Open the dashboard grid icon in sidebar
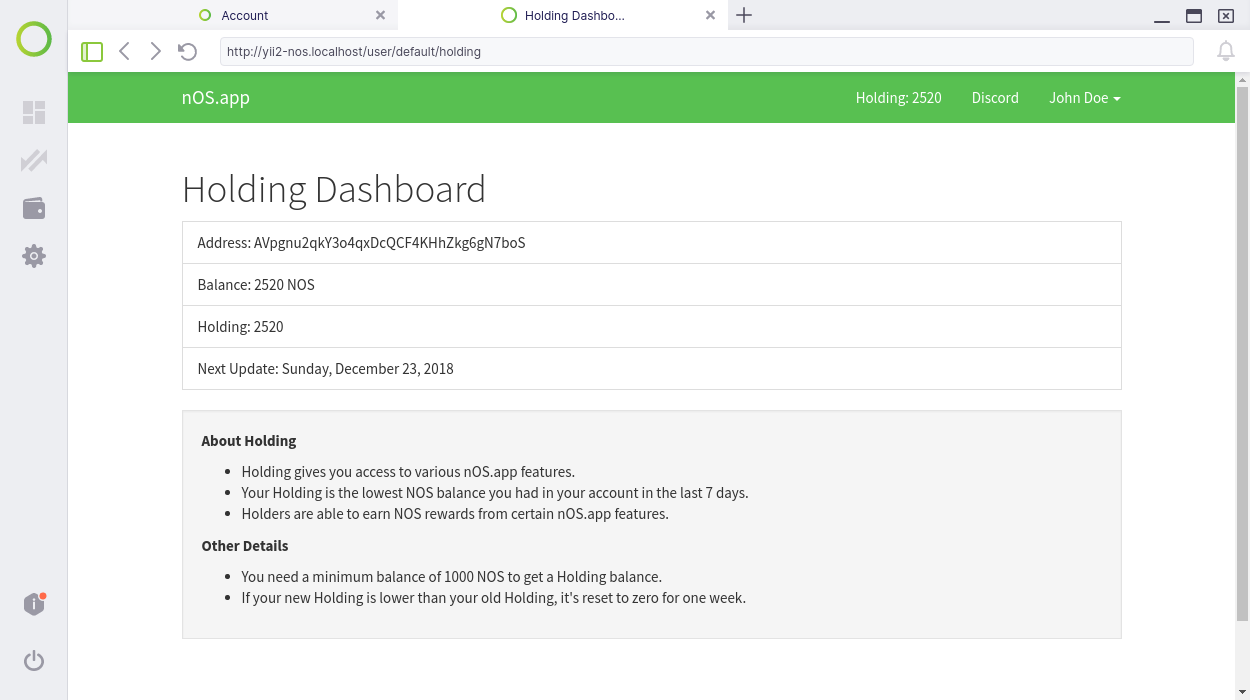This screenshot has width=1250, height=700. [34, 112]
